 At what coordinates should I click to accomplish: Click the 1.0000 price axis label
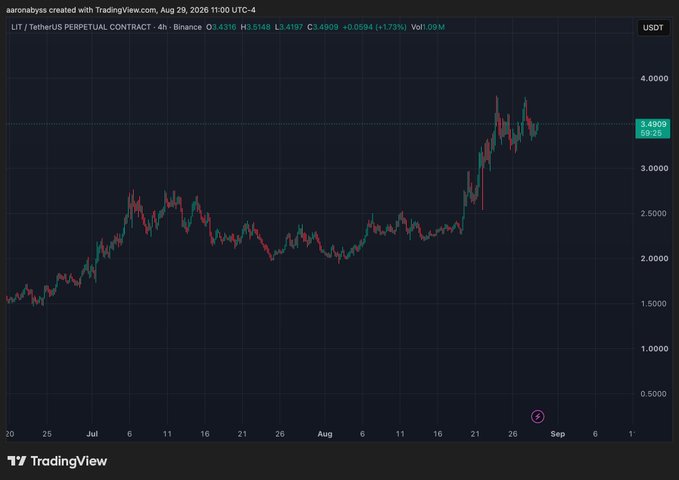coord(654,349)
